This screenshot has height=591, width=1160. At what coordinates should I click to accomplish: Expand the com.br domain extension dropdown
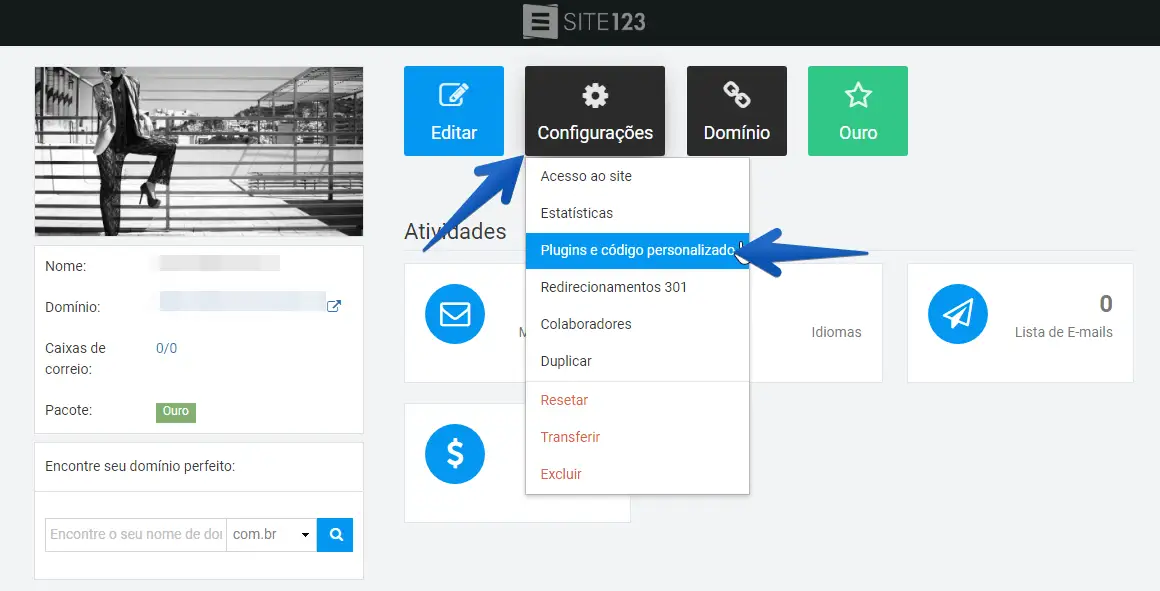pos(272,535)
